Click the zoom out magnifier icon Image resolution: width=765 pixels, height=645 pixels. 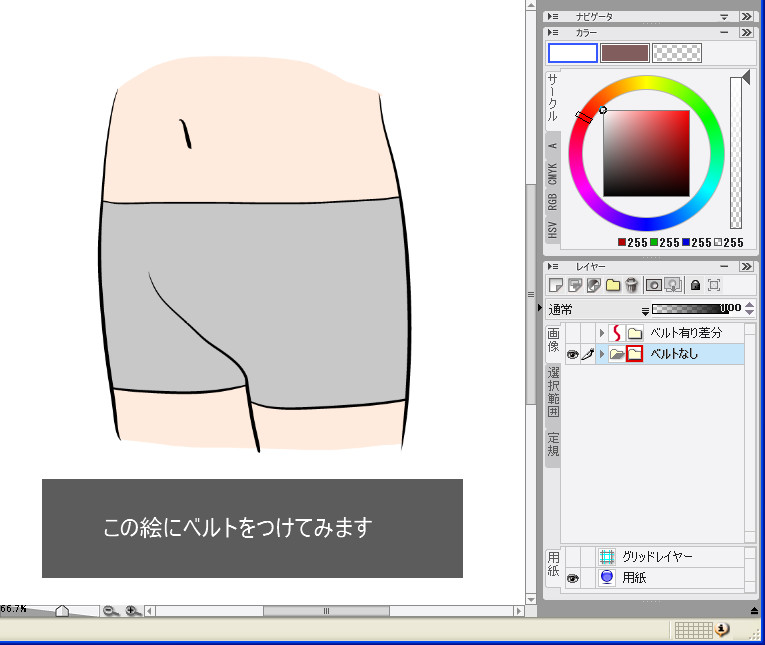pyautogui.click(x=111, y=611)
